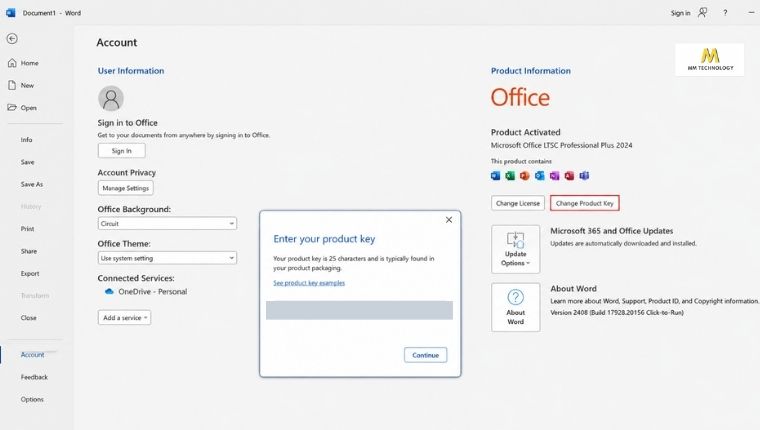Click the Excel icon in product contents
The image size is (760, 430).
(510, 175)
